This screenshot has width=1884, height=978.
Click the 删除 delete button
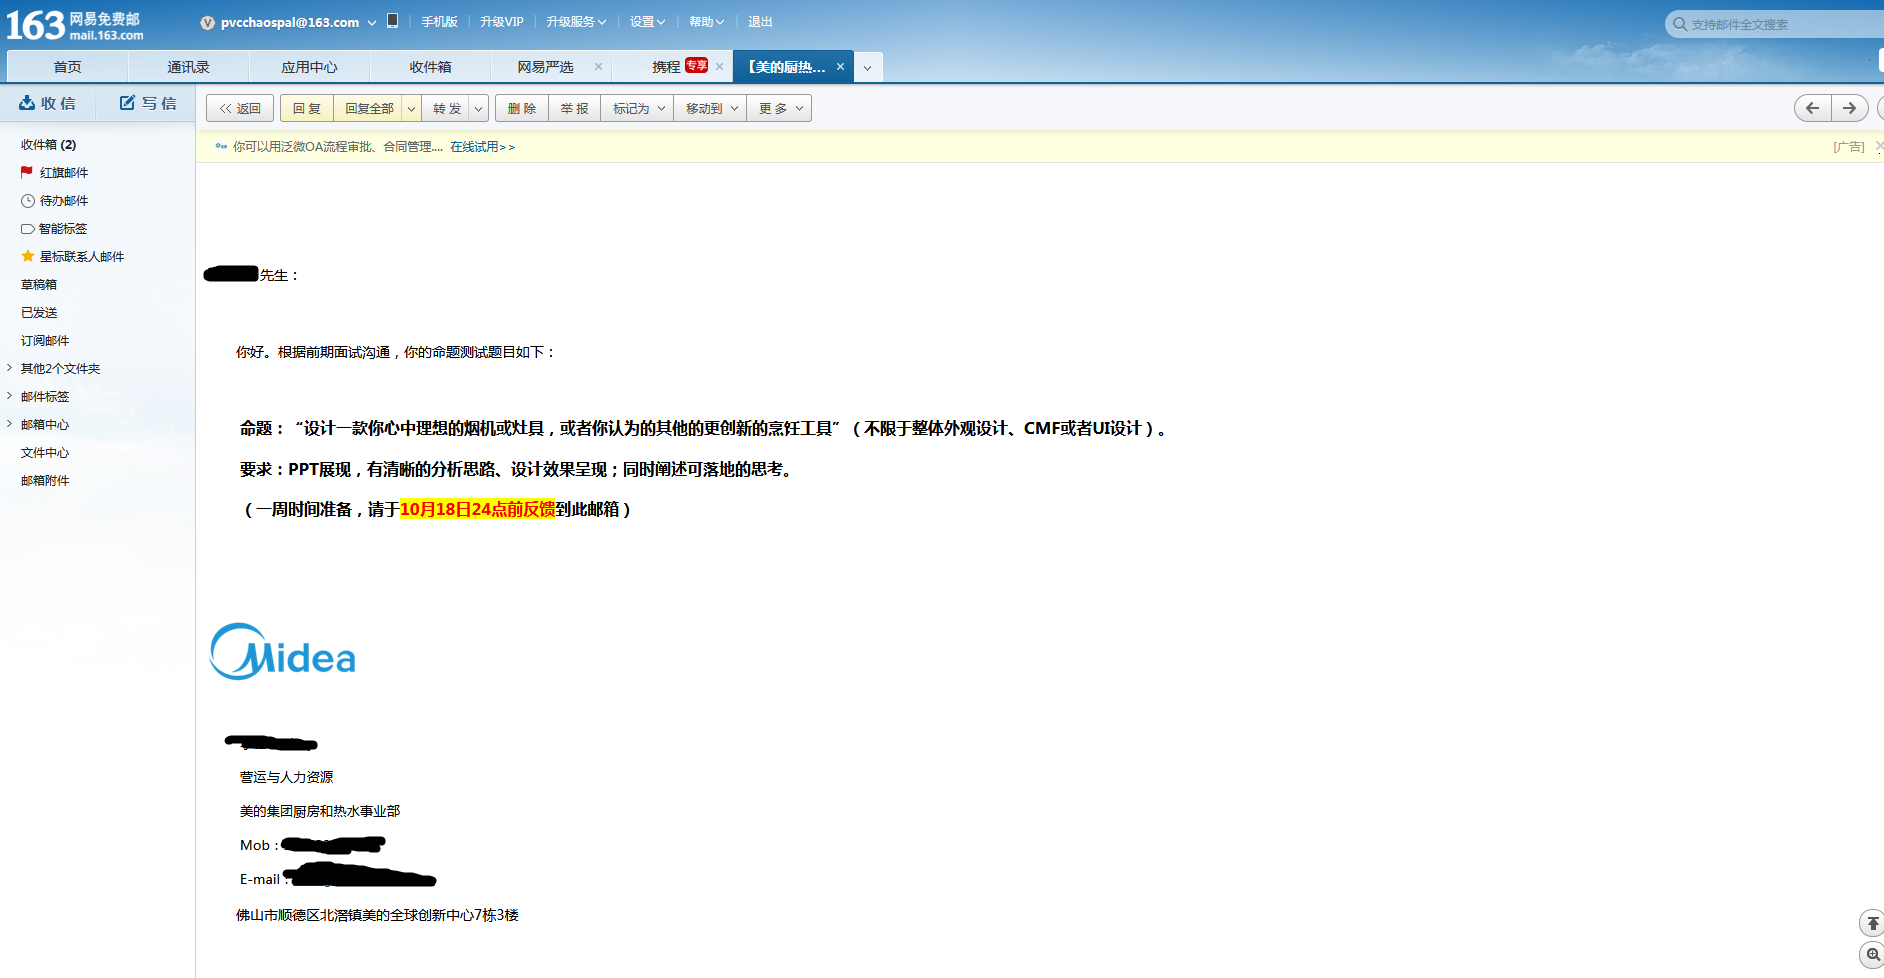click(522, 108)
